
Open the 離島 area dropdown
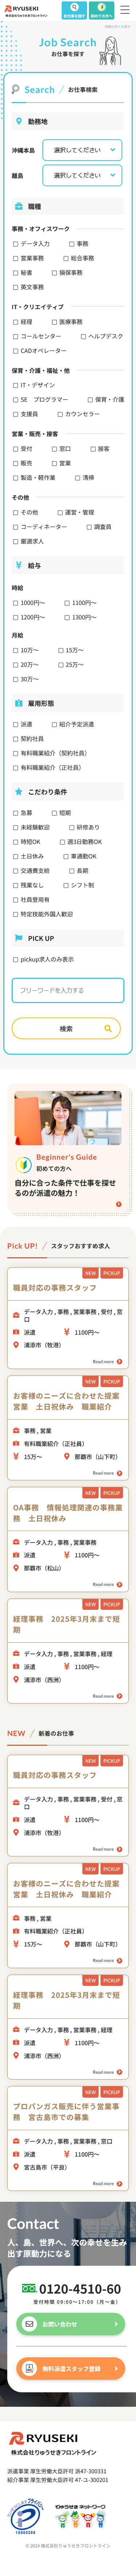point(82,175)
